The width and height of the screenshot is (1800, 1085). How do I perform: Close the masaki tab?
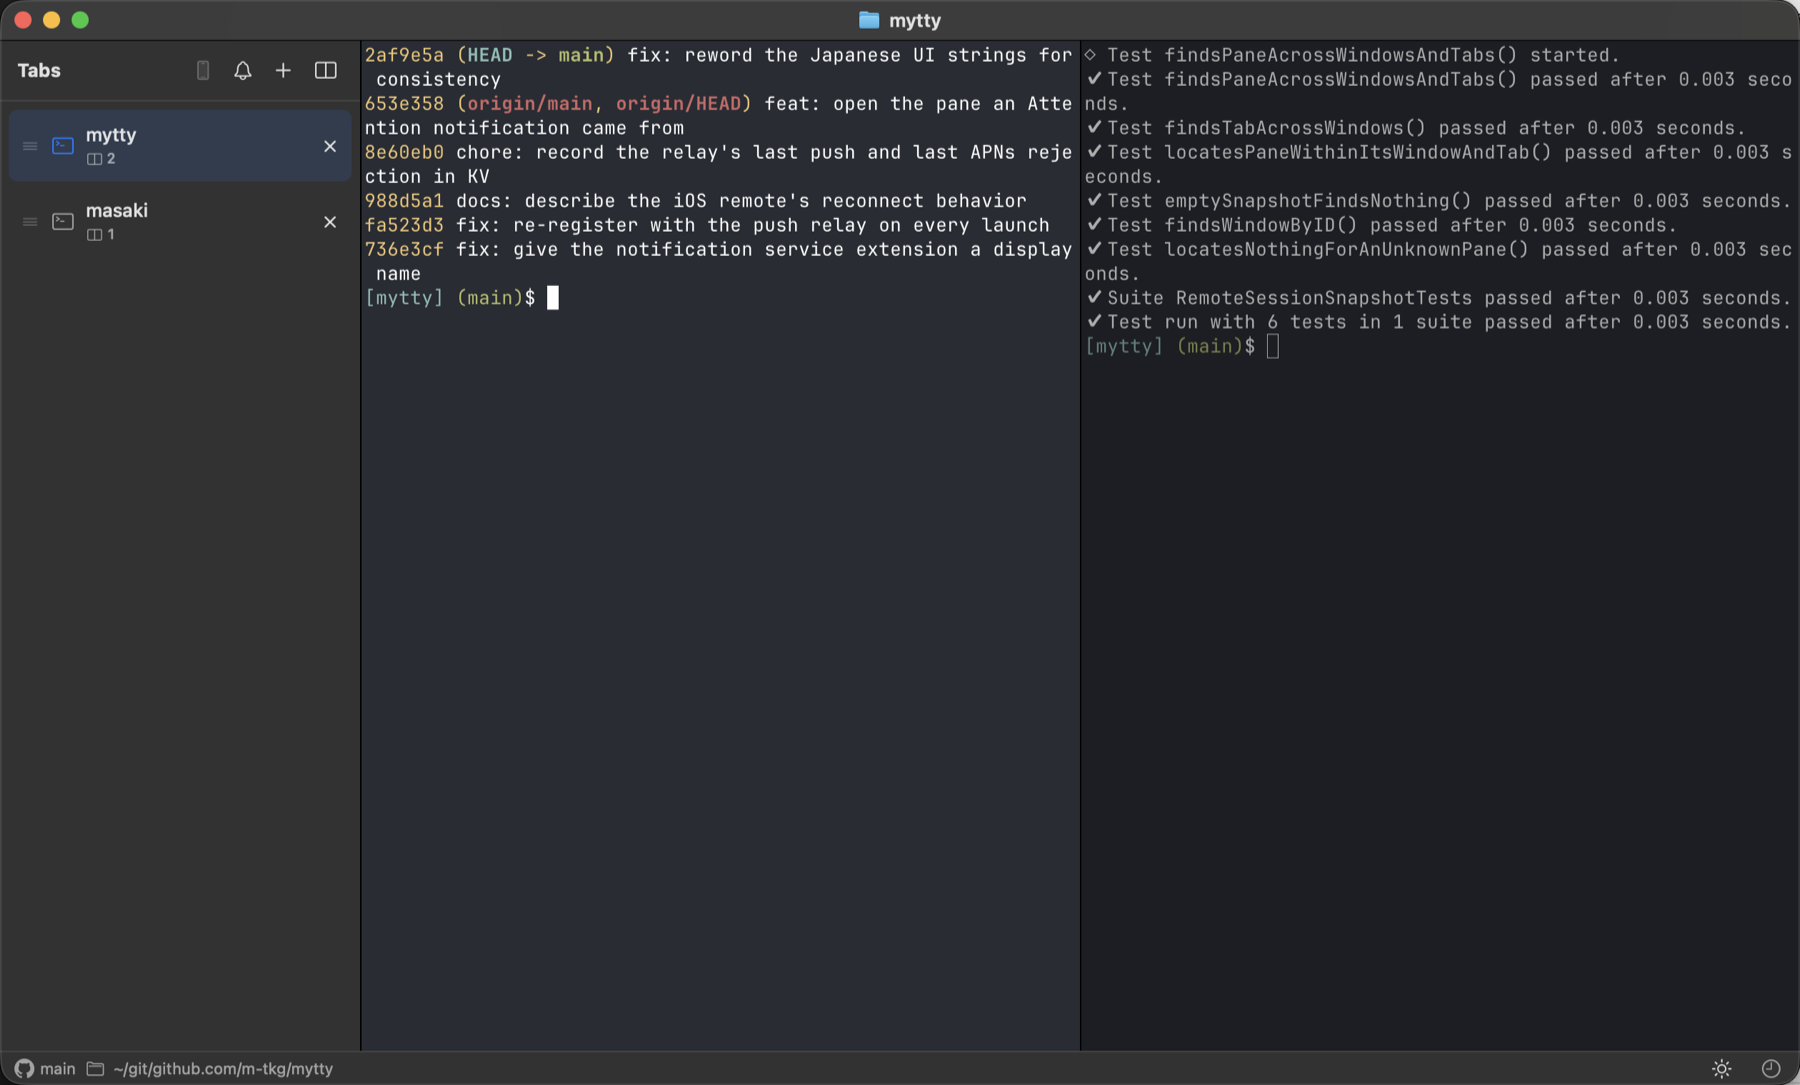click(x=330, y=222)
